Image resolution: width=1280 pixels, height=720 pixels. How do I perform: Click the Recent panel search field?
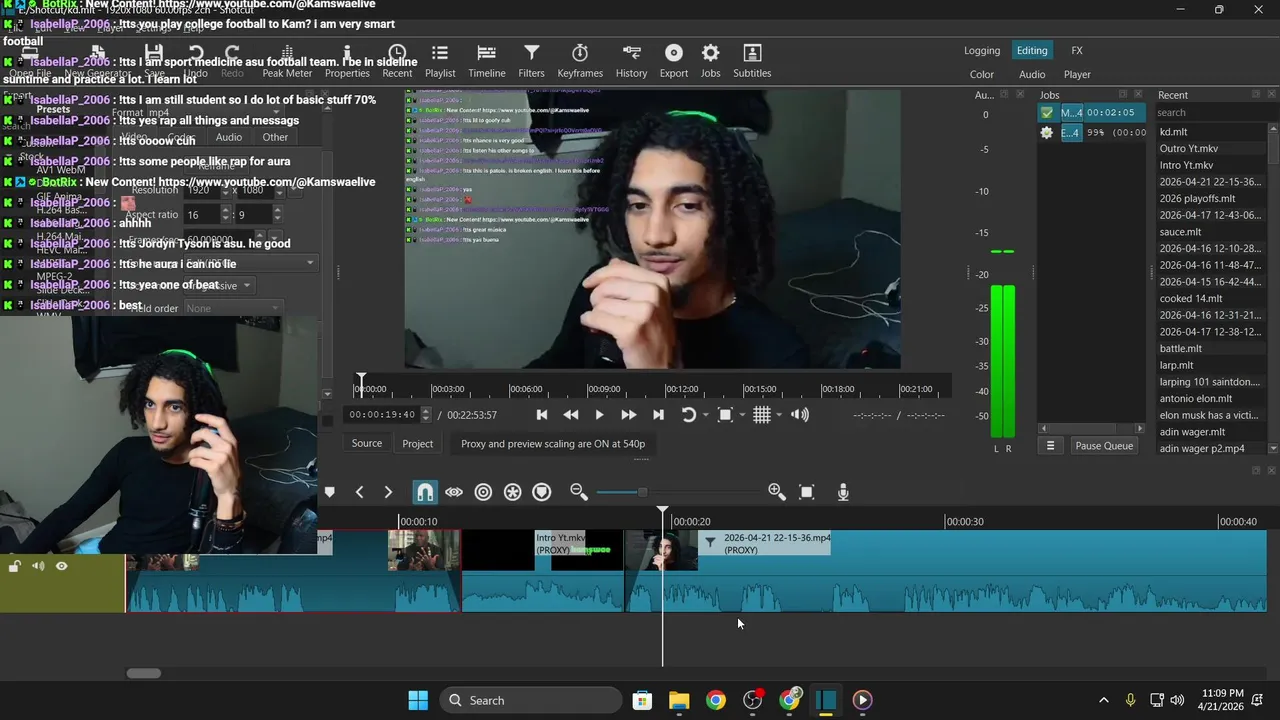(x=1210, y=113)
